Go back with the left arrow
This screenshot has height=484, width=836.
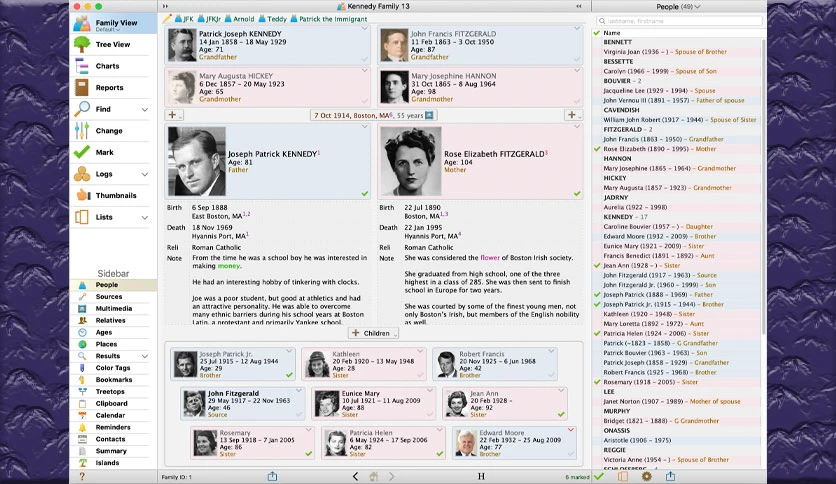tap(355, 476)
